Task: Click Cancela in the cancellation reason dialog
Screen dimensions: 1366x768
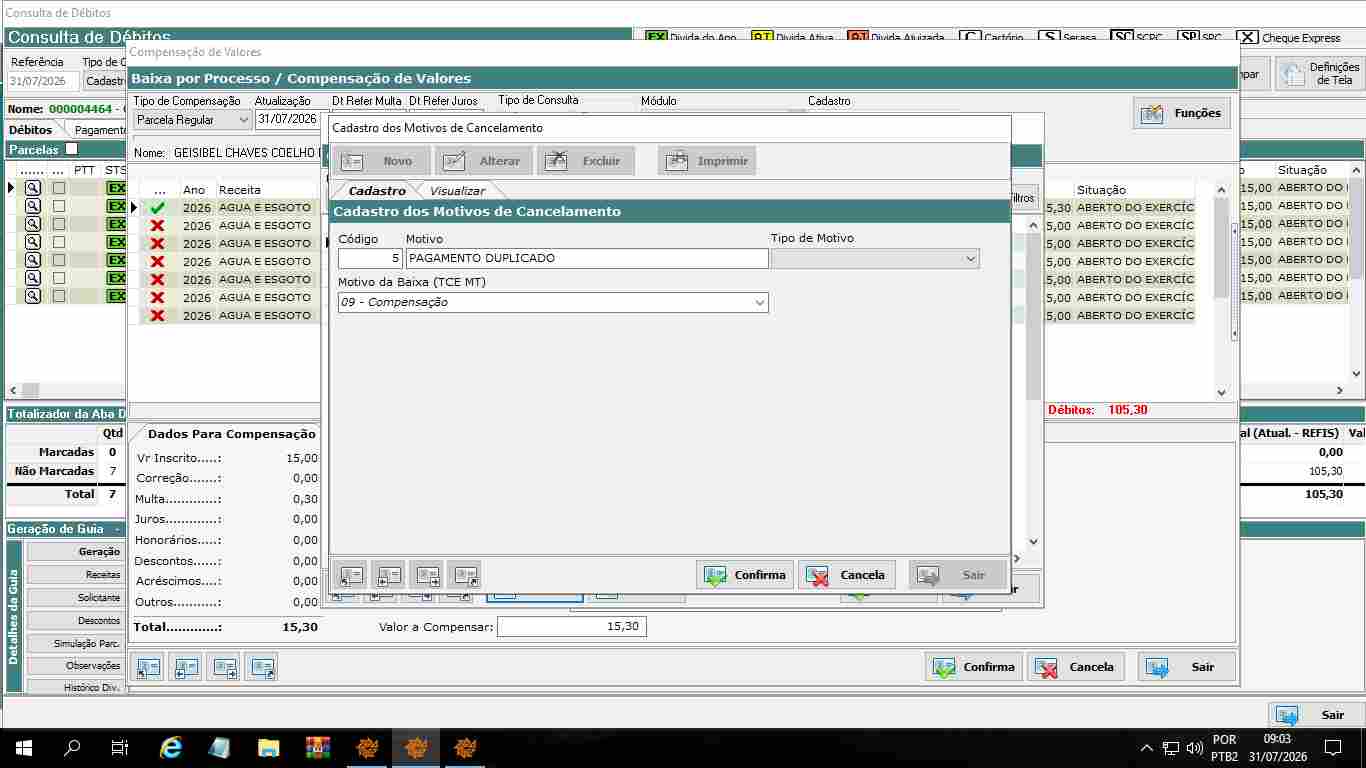Action: (847, 575)
